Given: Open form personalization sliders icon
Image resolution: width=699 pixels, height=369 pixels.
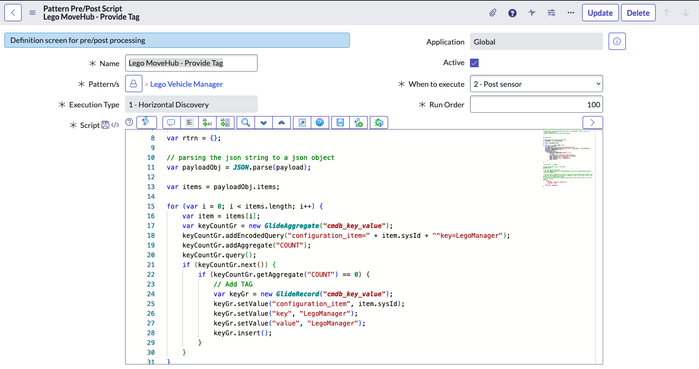Looking at the screenshot, I should click(551, 13).
